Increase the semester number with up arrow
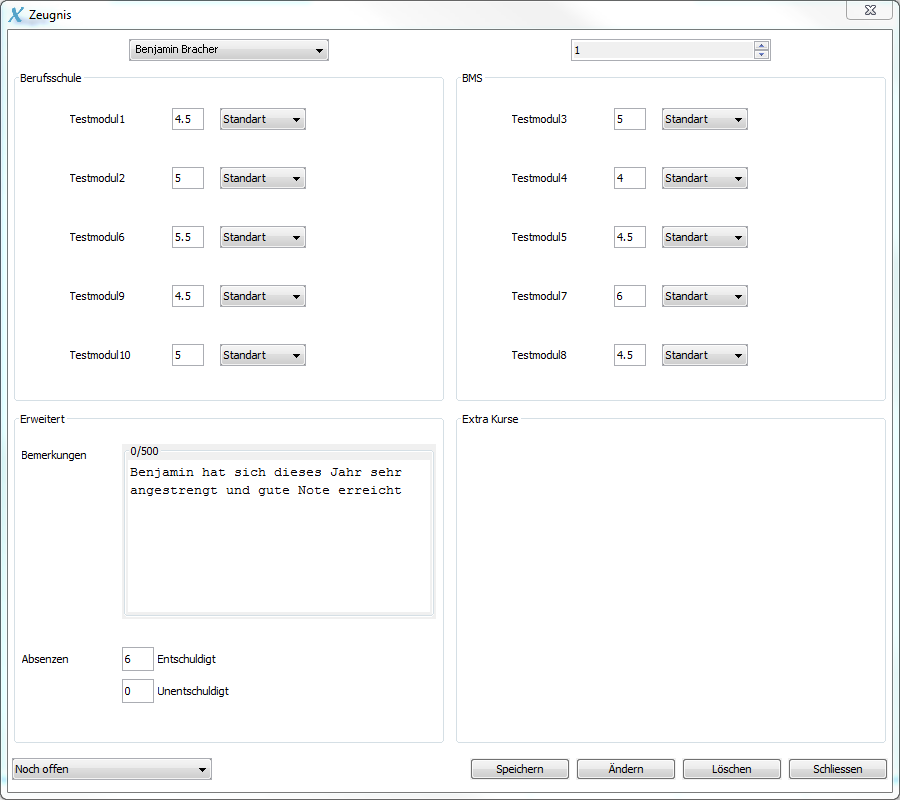Screen dimensions: 900x800 [x=761, y=45]
